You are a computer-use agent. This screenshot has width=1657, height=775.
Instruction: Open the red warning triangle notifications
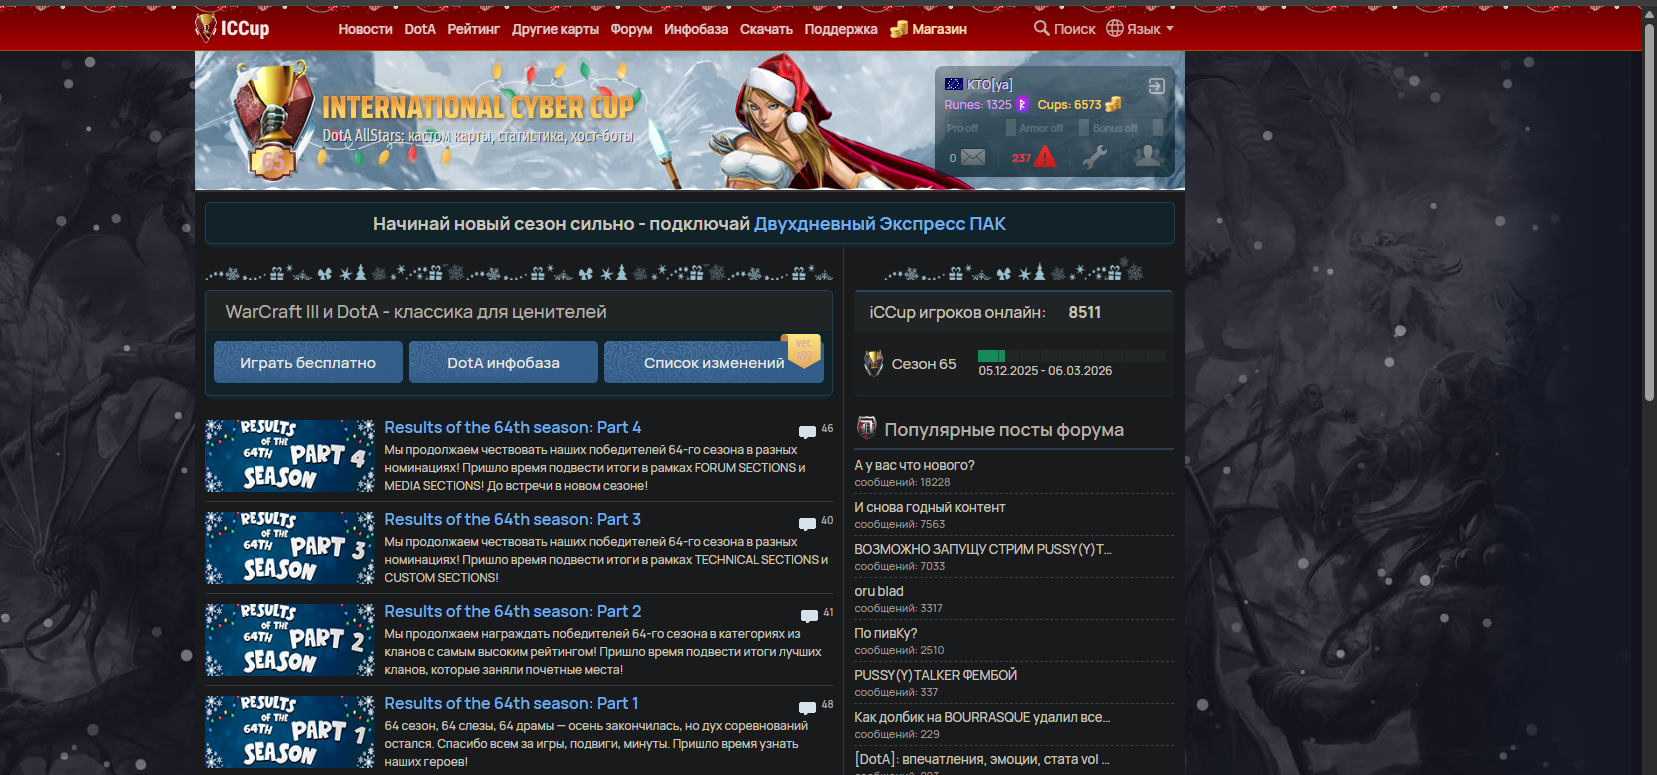click(1045, 157)
